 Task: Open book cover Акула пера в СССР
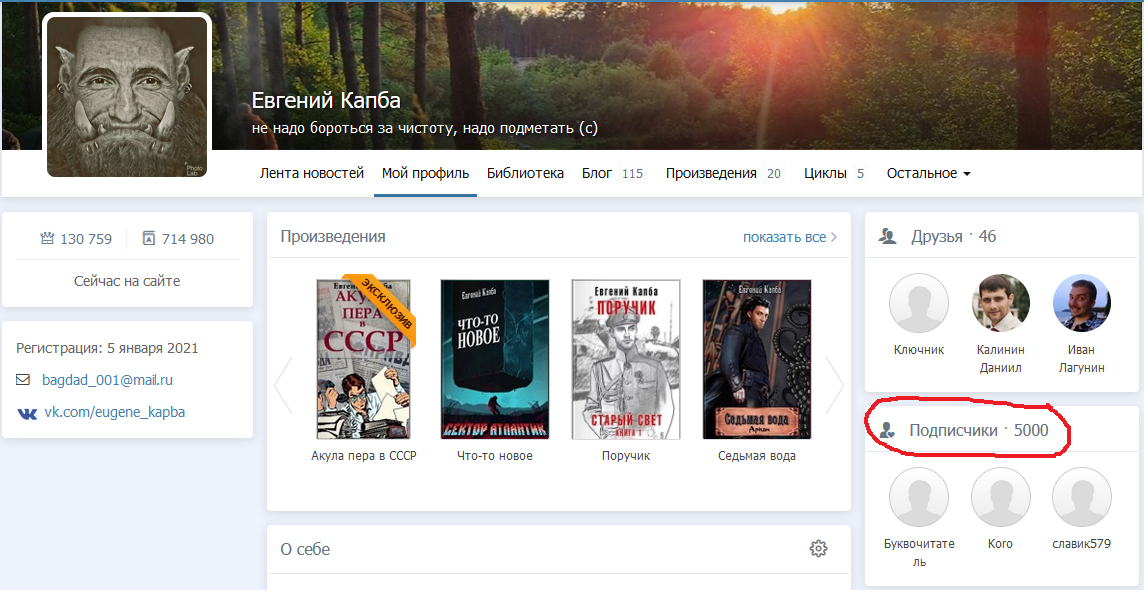[364, 359]
